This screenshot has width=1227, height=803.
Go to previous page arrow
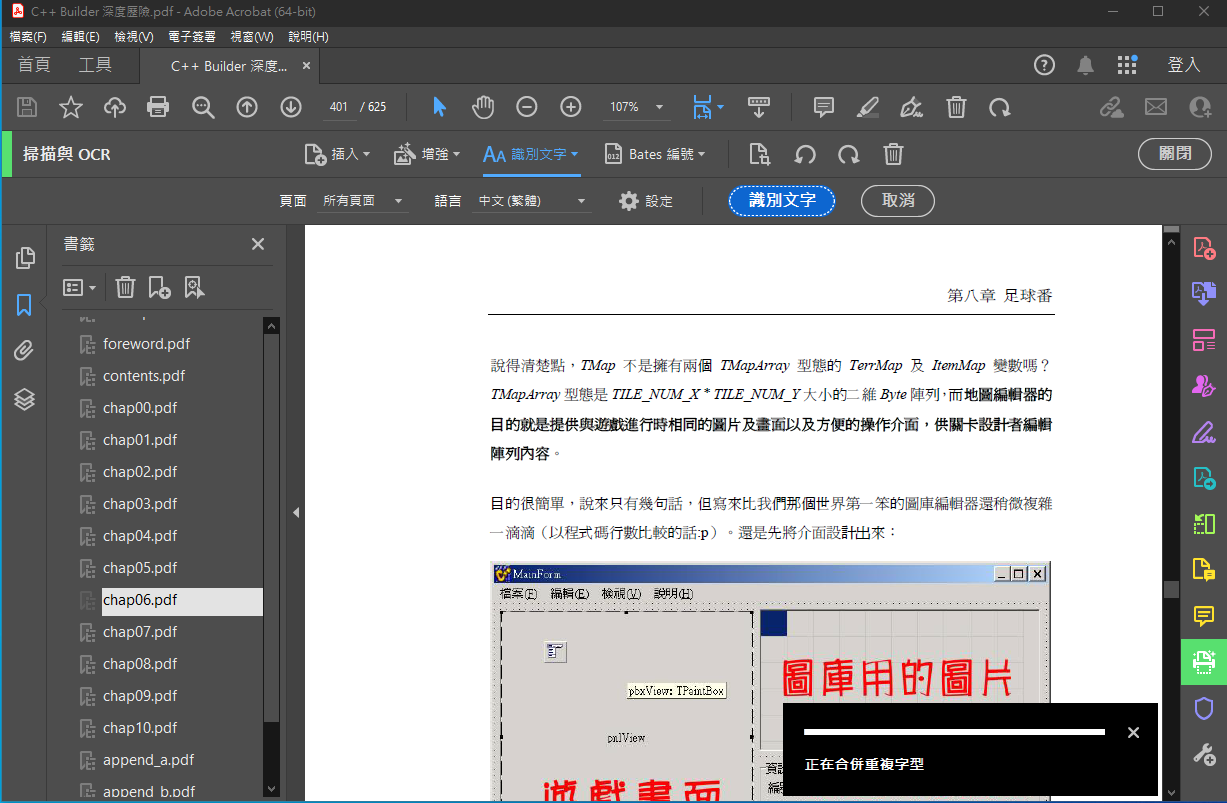(x=247, y=107)
